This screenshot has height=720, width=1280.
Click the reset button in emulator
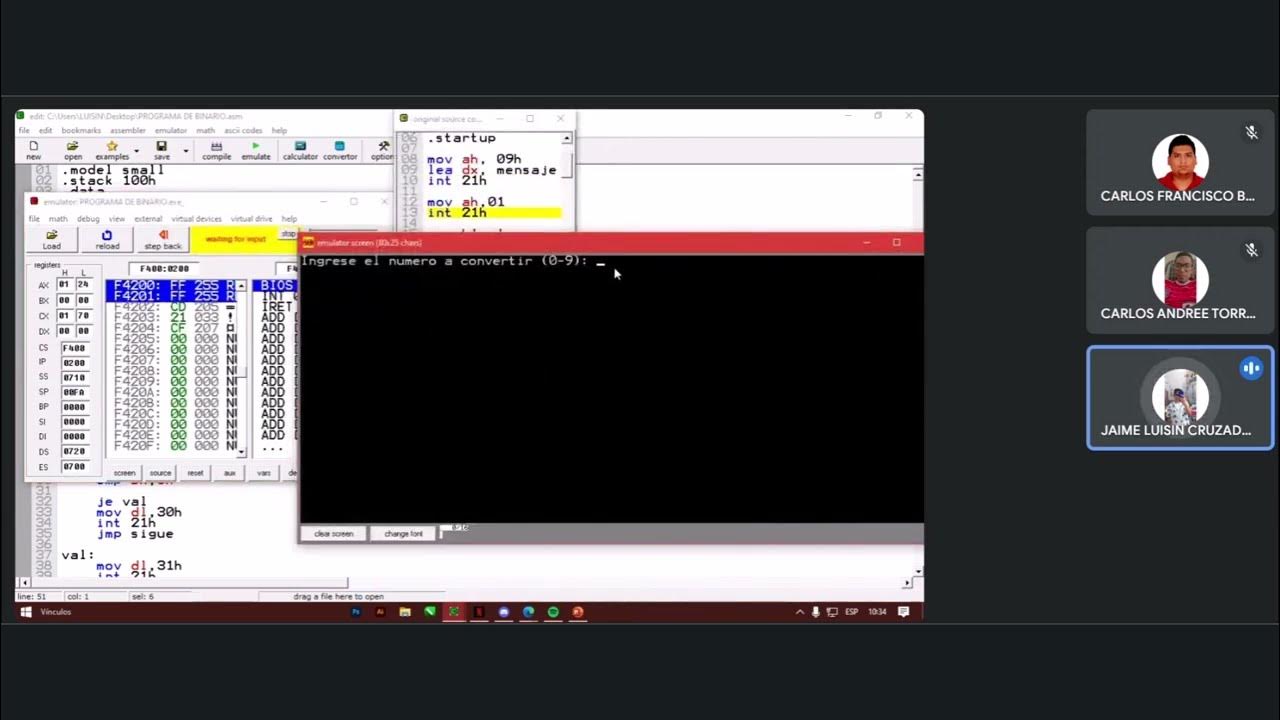tap(195, 473)
